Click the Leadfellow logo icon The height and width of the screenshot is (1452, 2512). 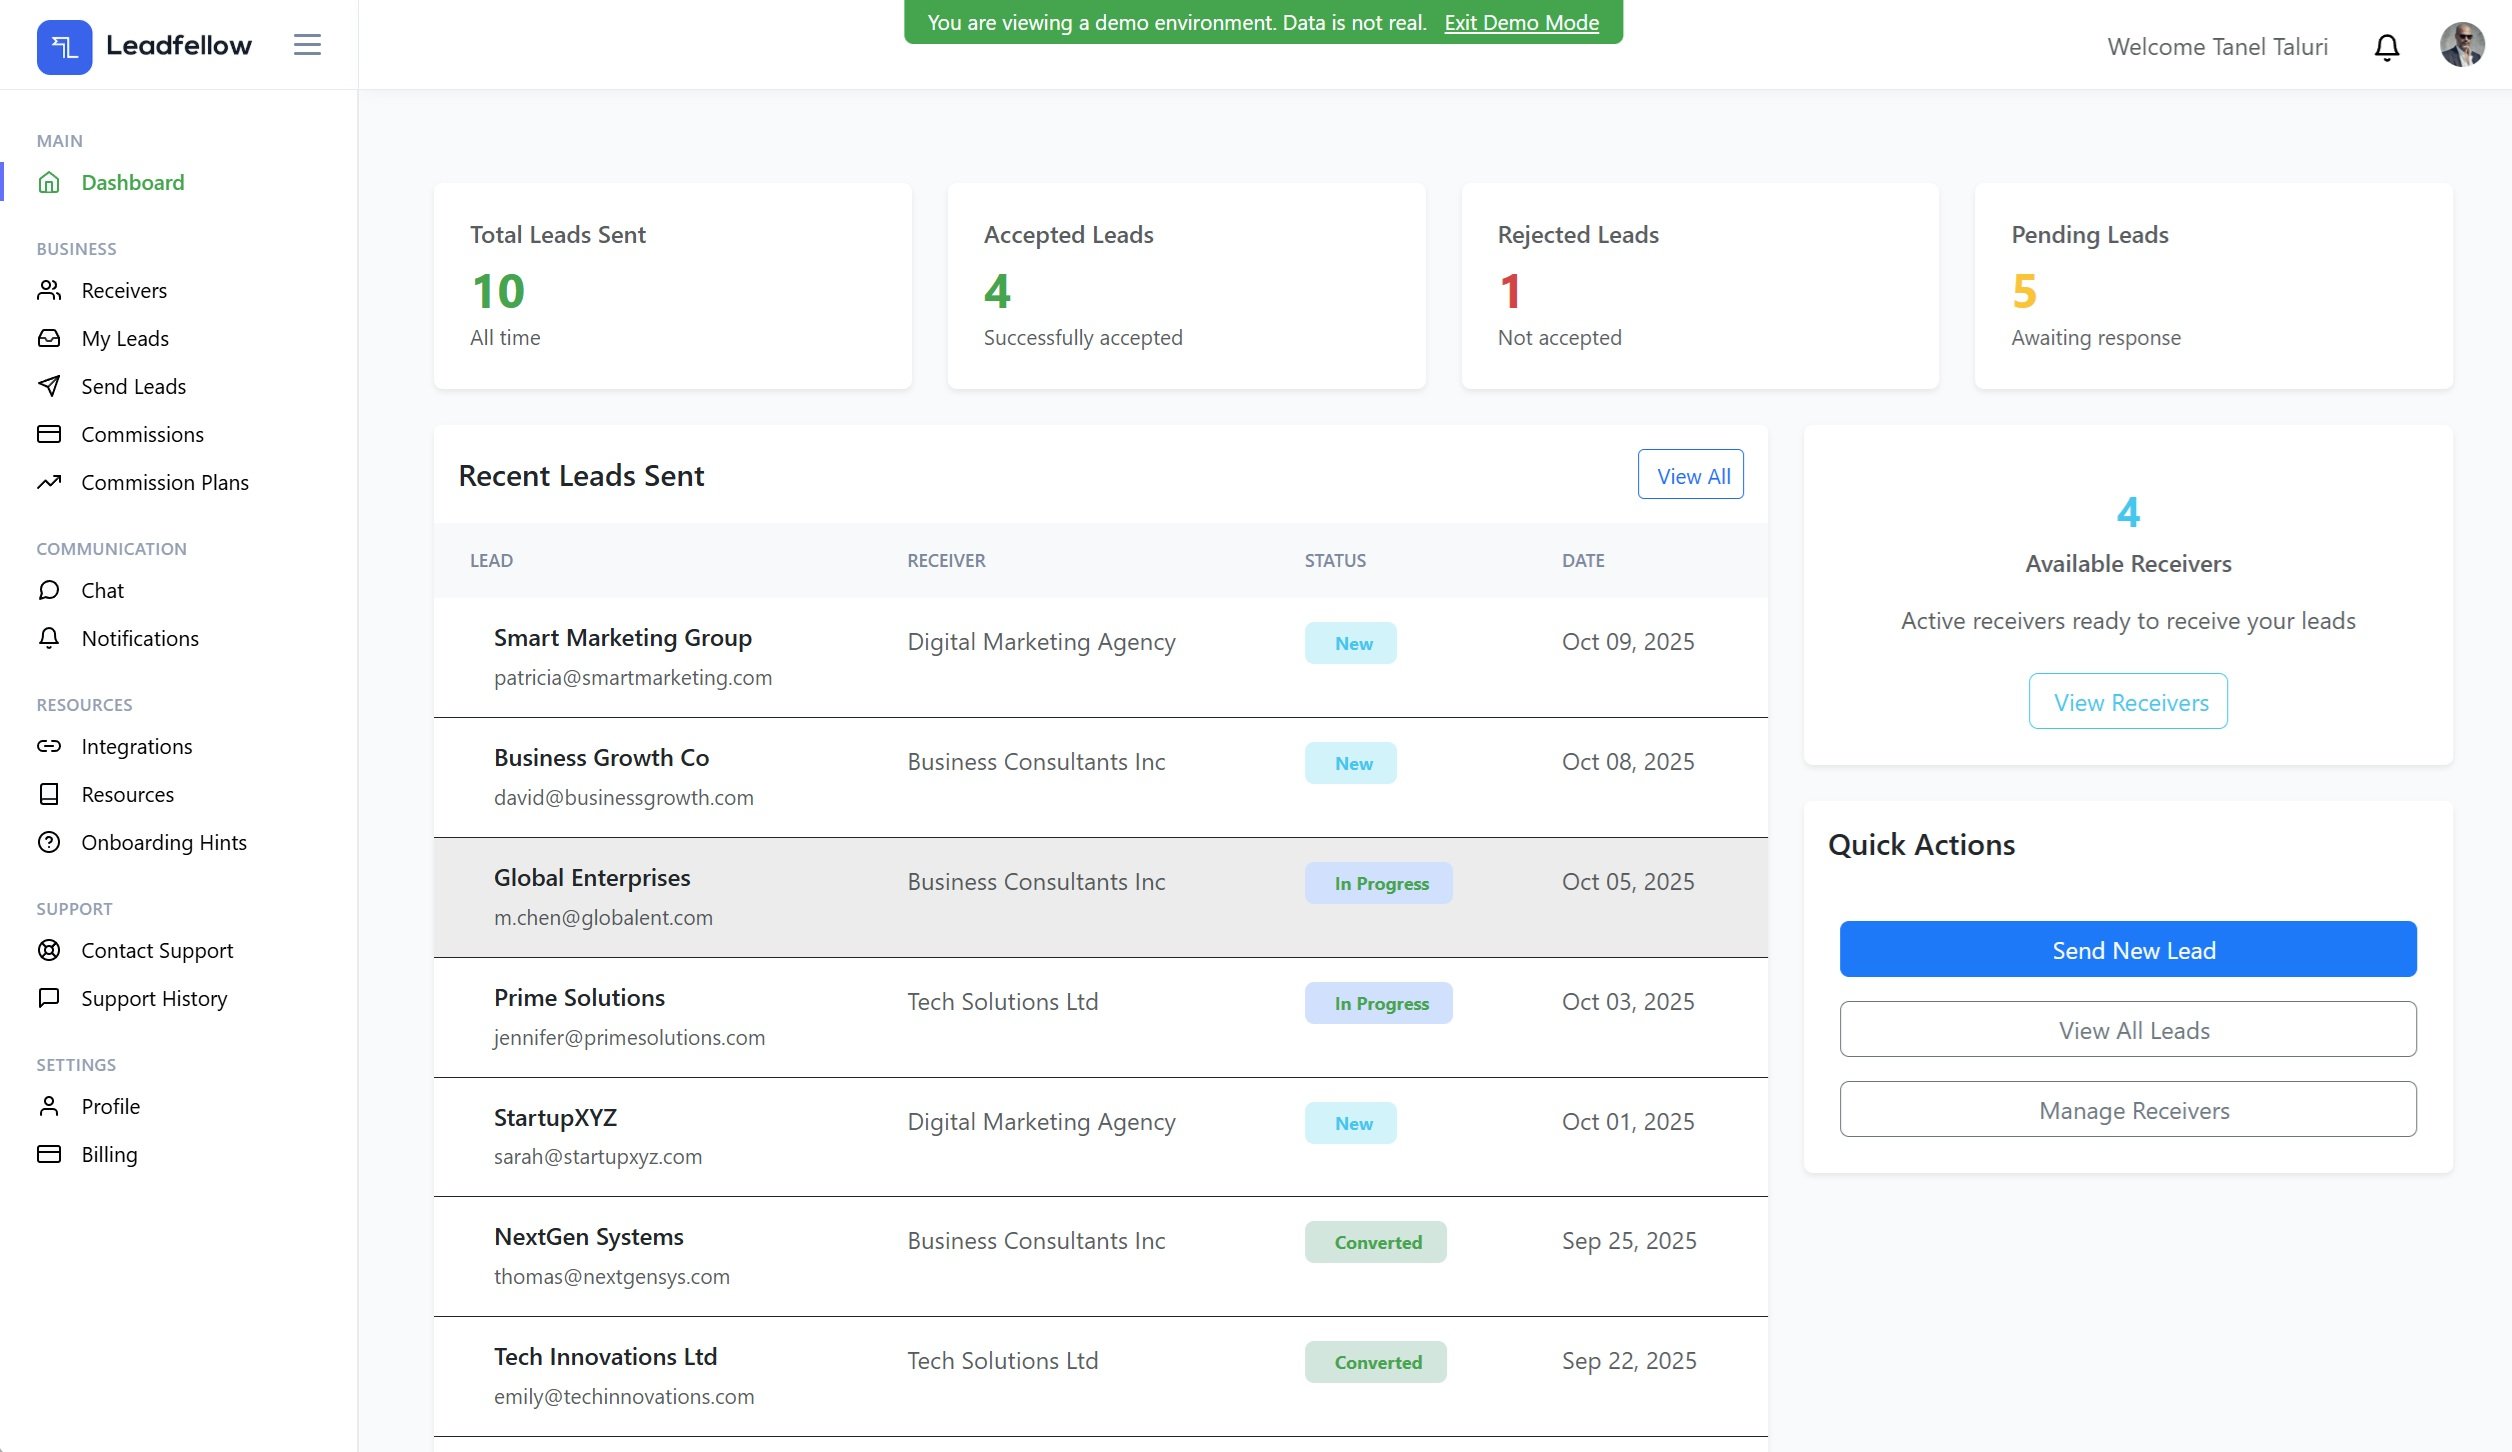(x=64, y=47)
